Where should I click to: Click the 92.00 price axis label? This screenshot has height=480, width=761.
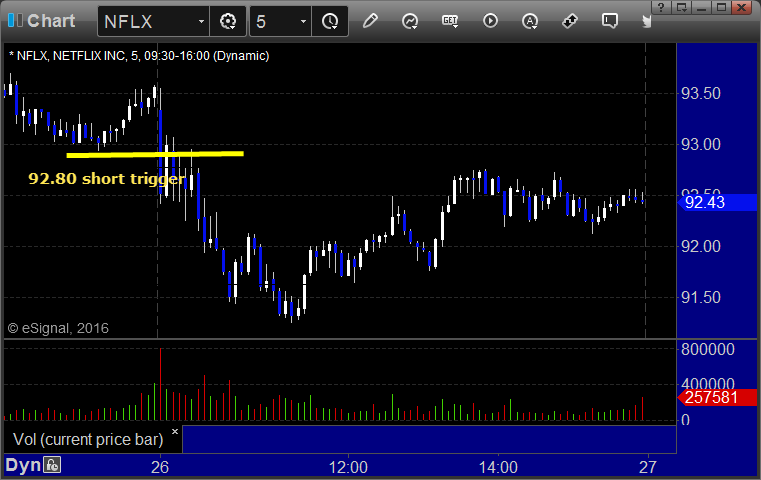[700, 247]
